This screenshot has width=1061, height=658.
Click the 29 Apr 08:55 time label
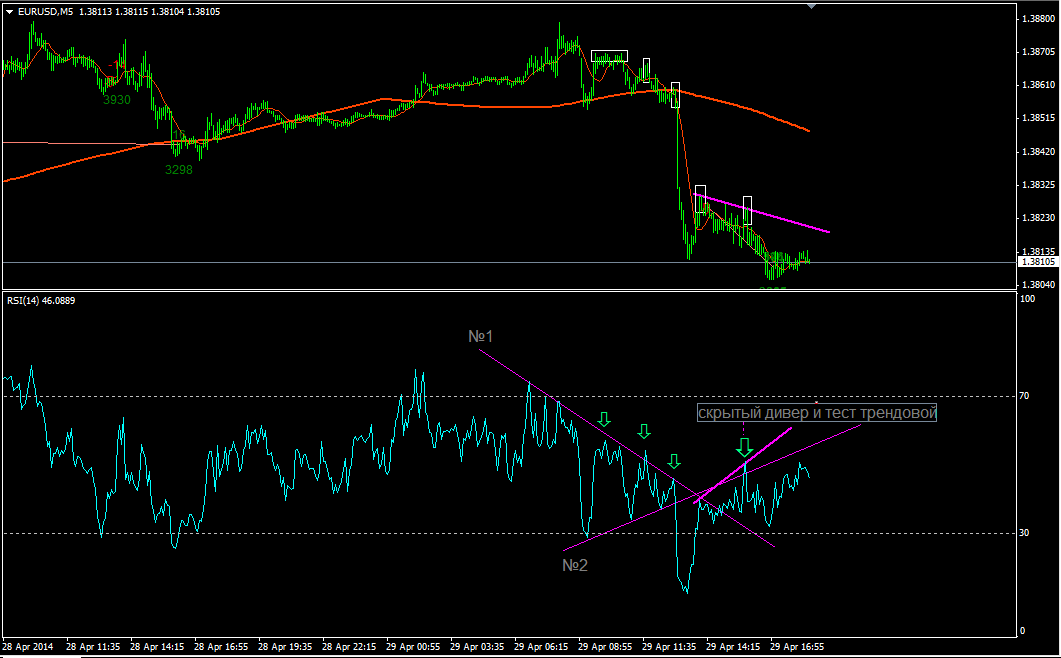tap(605, 646)
